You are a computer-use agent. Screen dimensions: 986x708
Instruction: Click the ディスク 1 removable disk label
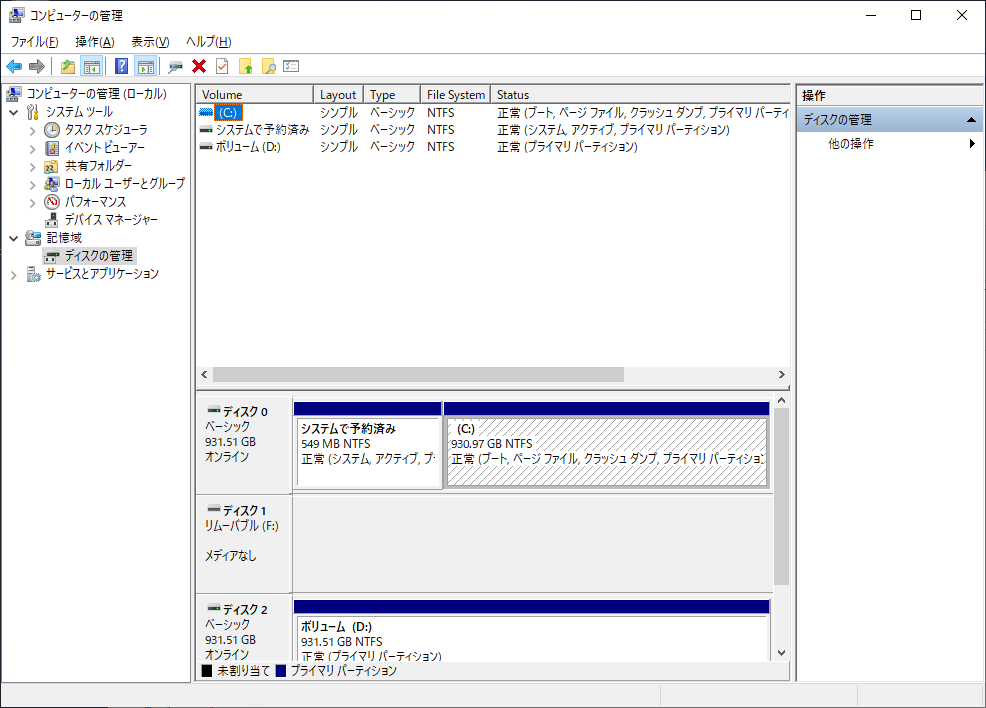[244, 544]
